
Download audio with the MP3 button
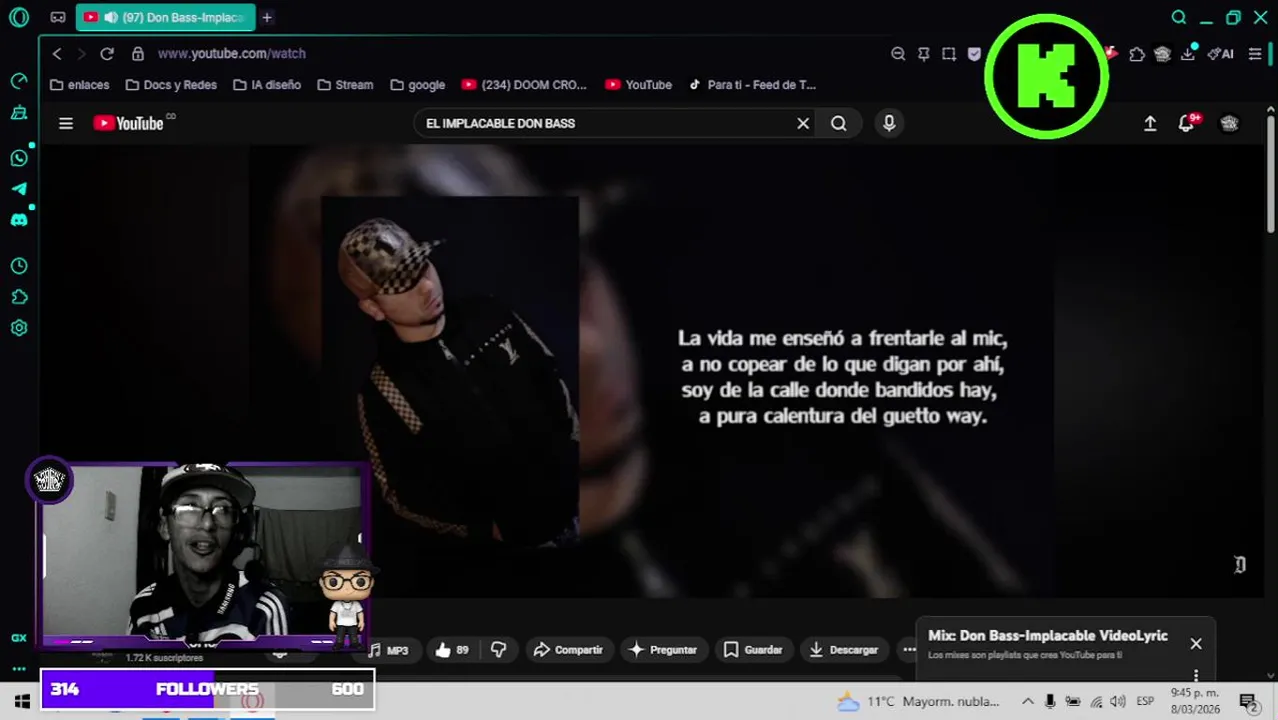[388, 650]
